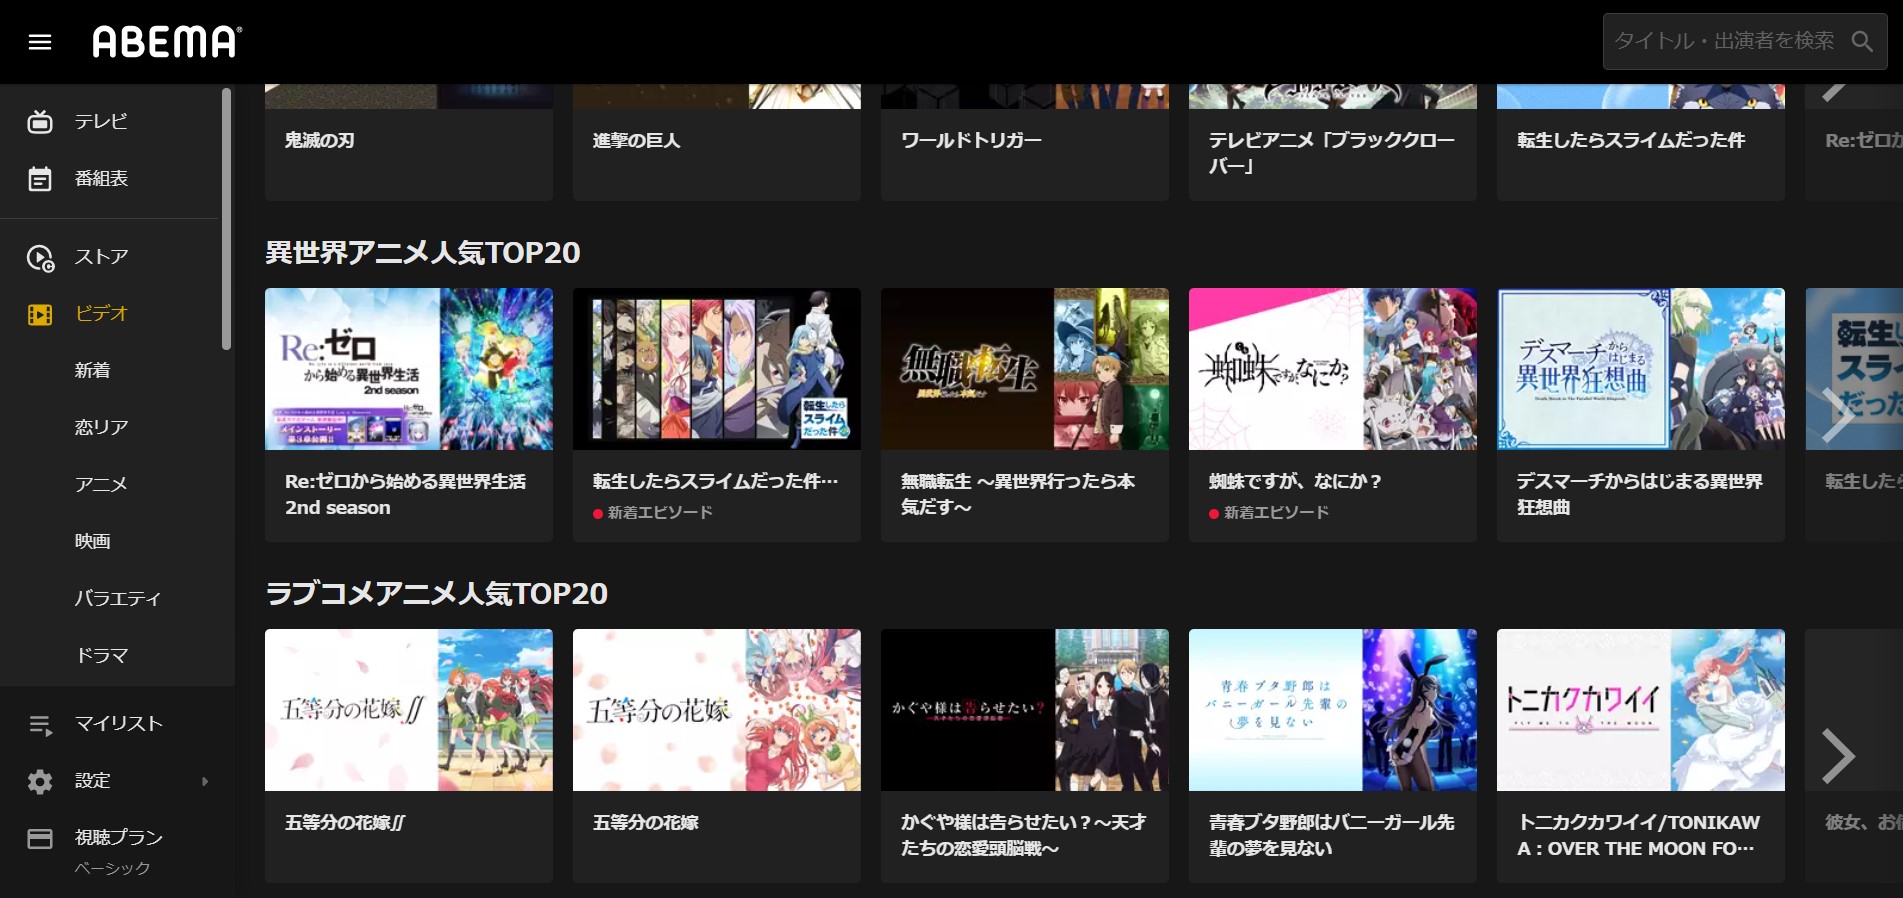Open 進撃の巨人 title card
This screenshot has height=898, width=1903.
coord(717,142)
